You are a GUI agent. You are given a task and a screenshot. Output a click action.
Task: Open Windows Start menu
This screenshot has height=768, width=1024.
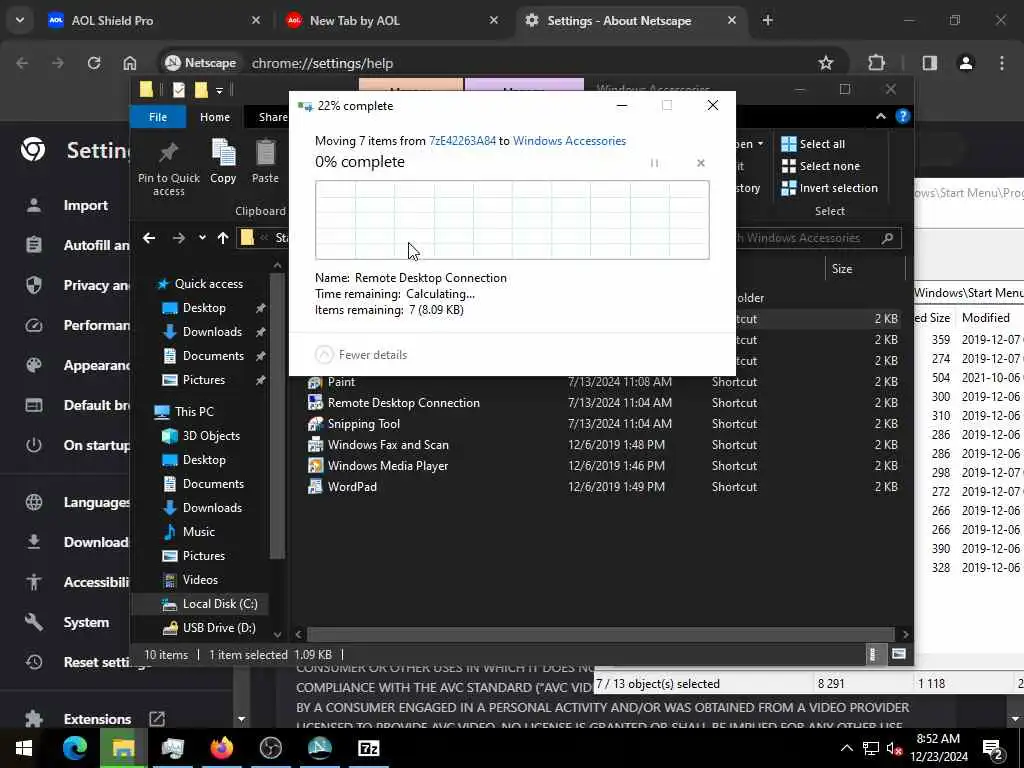coord(24,748)
